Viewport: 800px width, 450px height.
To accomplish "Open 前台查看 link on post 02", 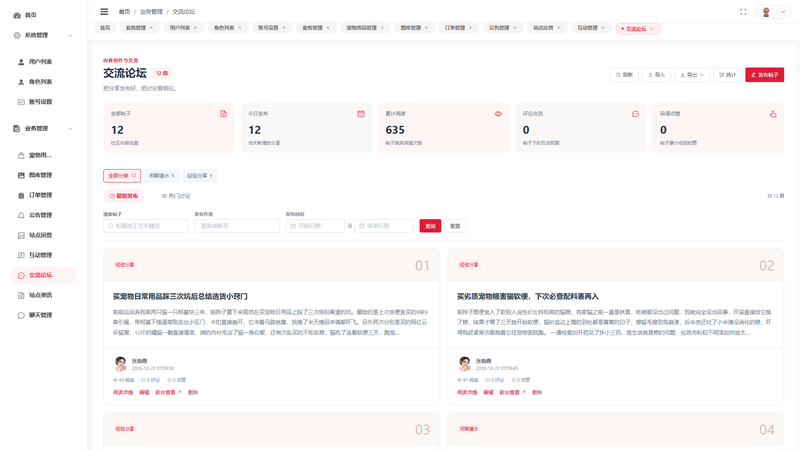I will tap(512, 393).
